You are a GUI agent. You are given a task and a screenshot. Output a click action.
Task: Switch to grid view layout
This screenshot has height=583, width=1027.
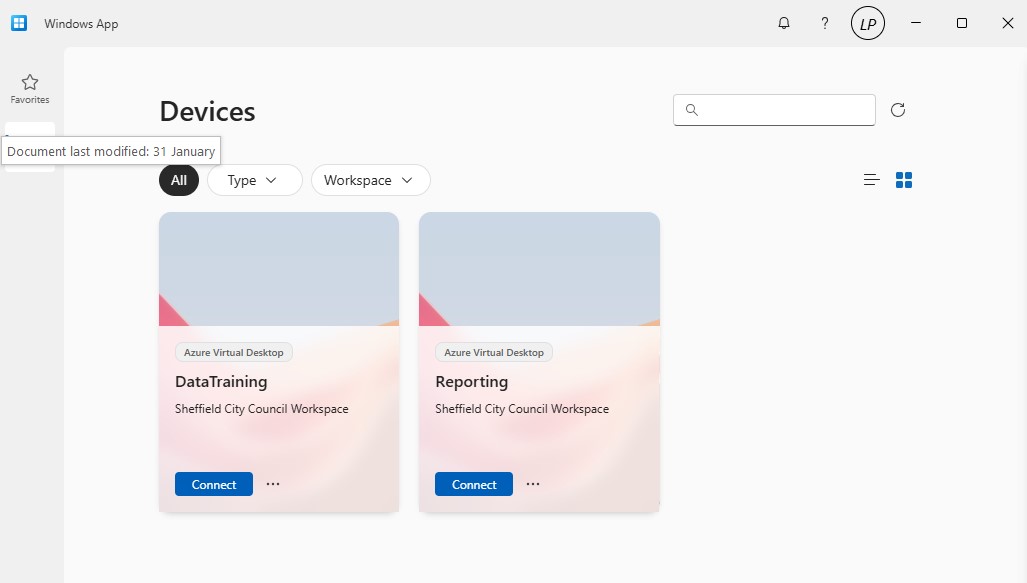(x=904, y=179)
